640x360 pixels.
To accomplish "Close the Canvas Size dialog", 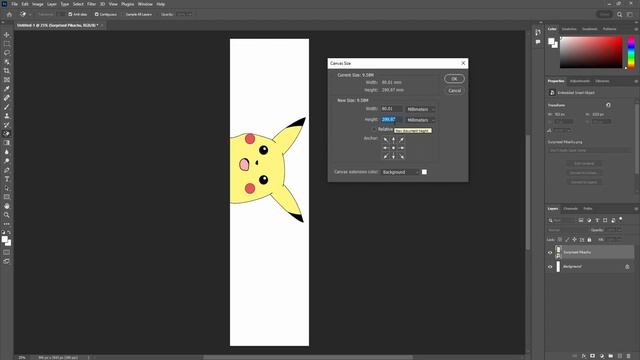I will 463,63.
